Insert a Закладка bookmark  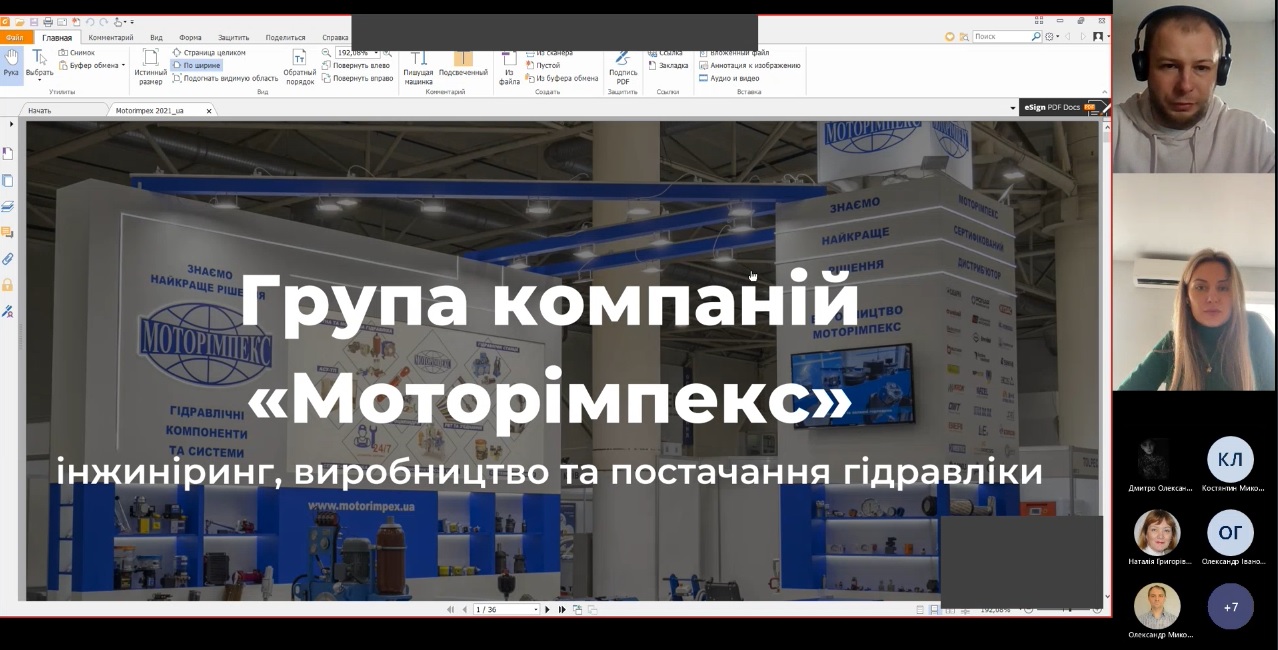668,65
